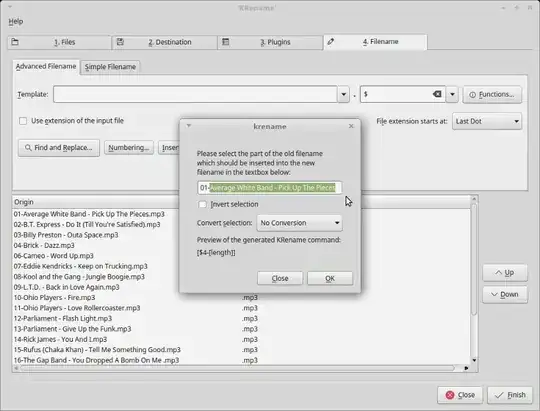The image size is (540, 411).
Task: Open the Help menu
Action: coord(15,21)
